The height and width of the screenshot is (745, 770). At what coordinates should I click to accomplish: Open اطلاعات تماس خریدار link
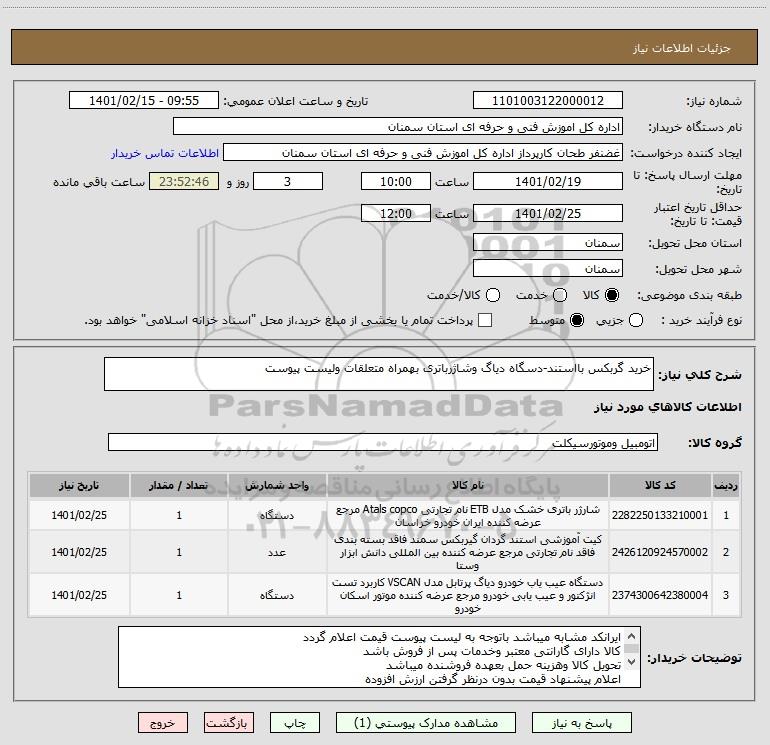point(165,153)
